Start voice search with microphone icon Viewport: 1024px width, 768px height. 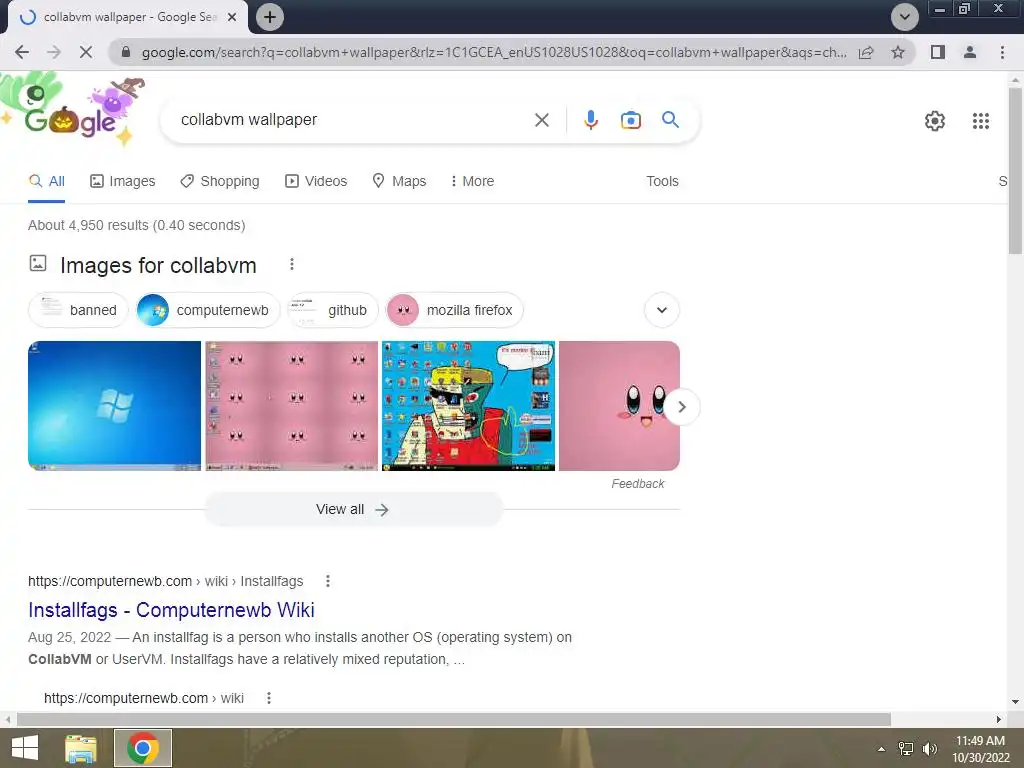[x=590, y=120]
